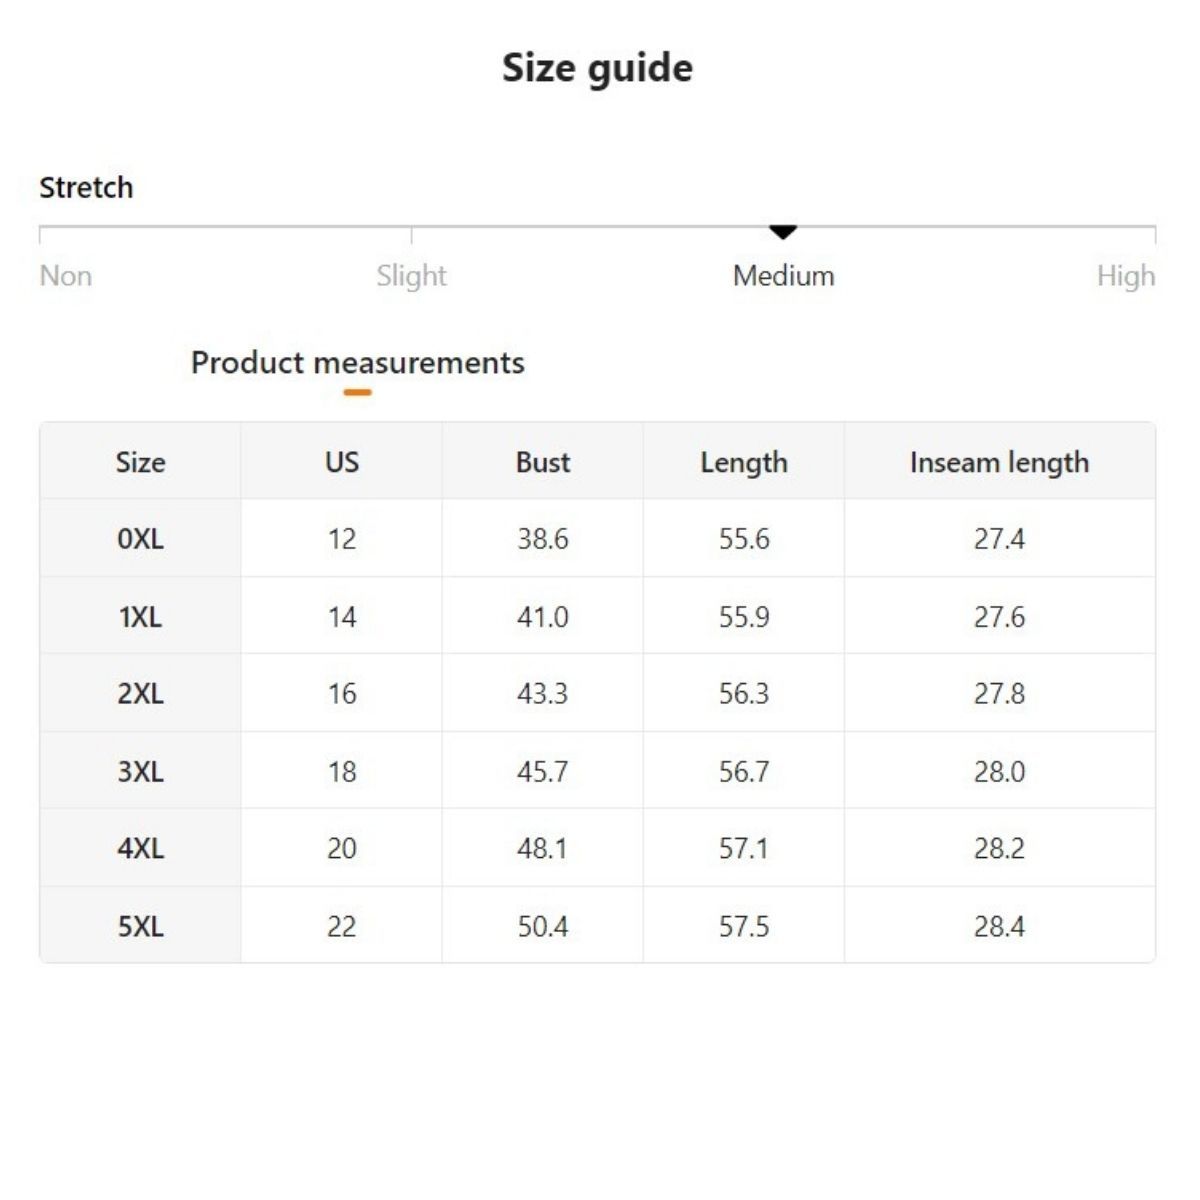1200x1200 pixels.
Task: Click the Medium stretch label
Action: 783,276
